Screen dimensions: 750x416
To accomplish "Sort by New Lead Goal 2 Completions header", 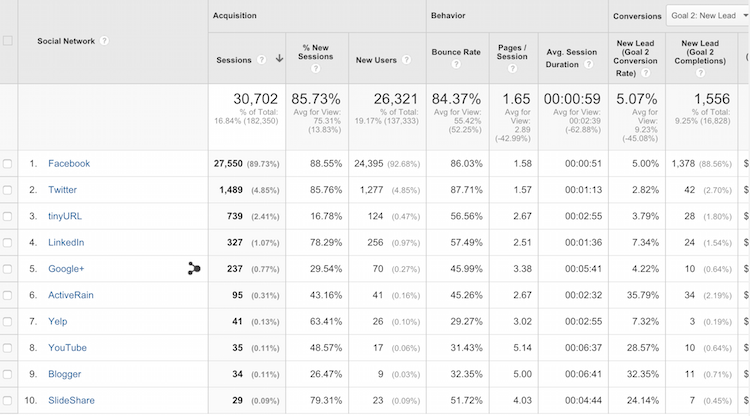I will coord(700,52).
